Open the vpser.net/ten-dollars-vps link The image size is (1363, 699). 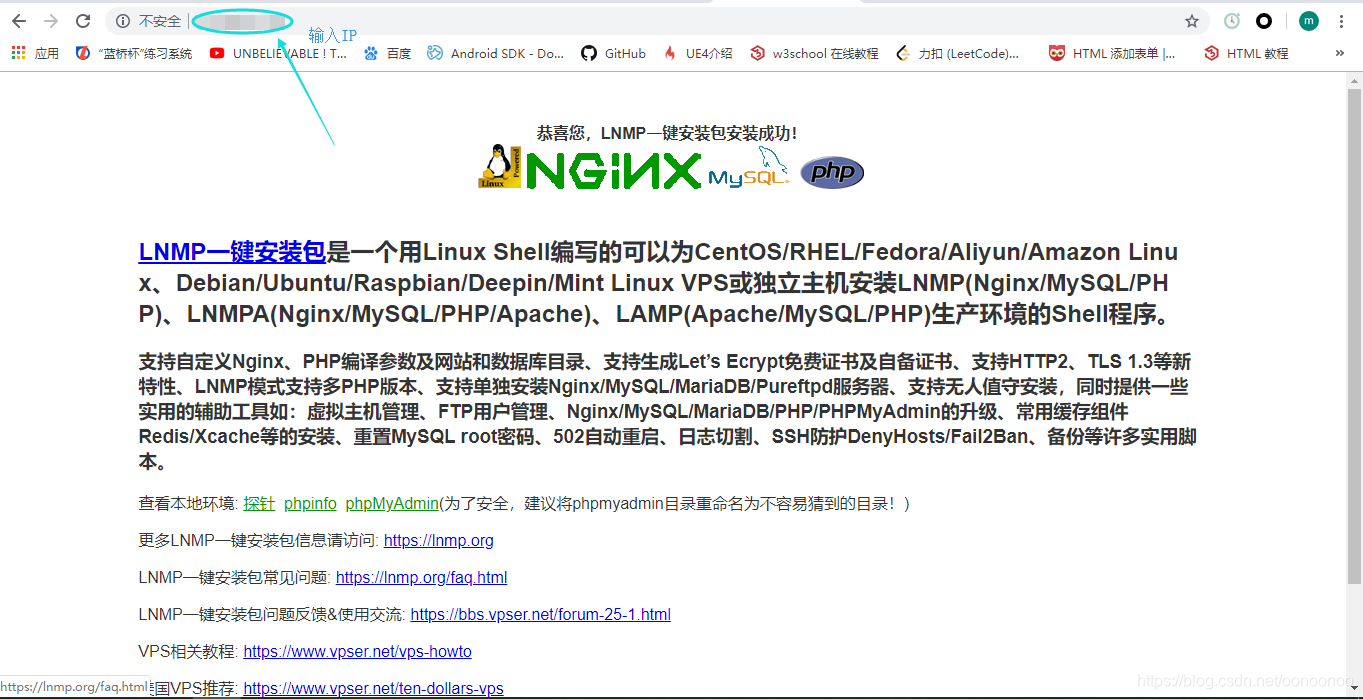point(373,689)
